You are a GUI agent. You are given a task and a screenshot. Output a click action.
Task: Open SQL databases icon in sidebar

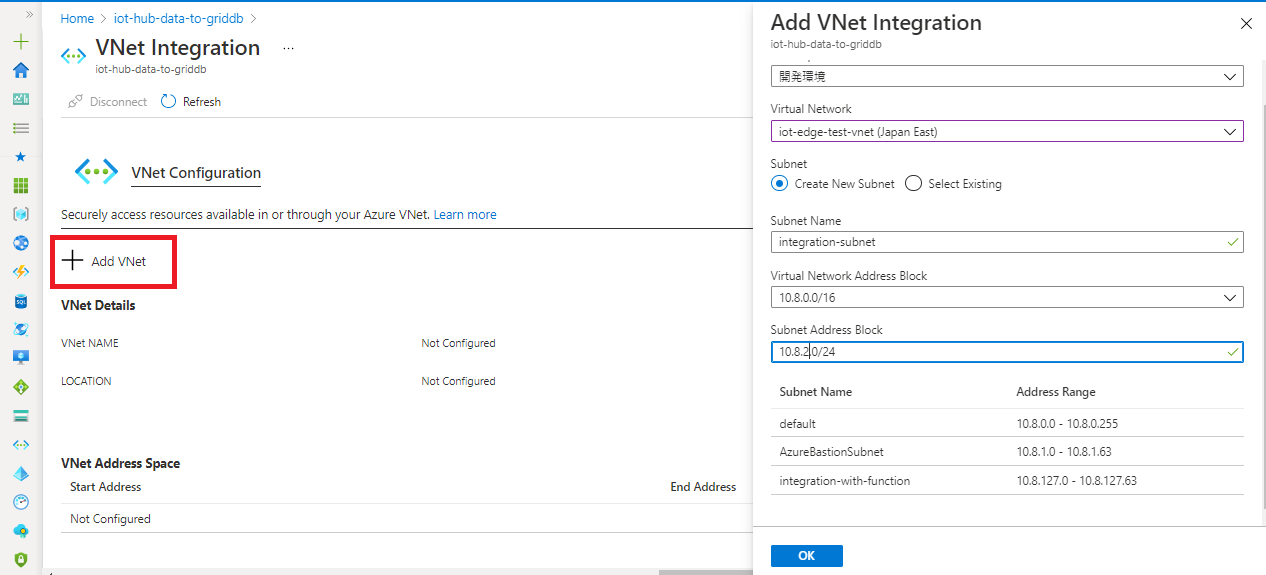tap(21, 301)
